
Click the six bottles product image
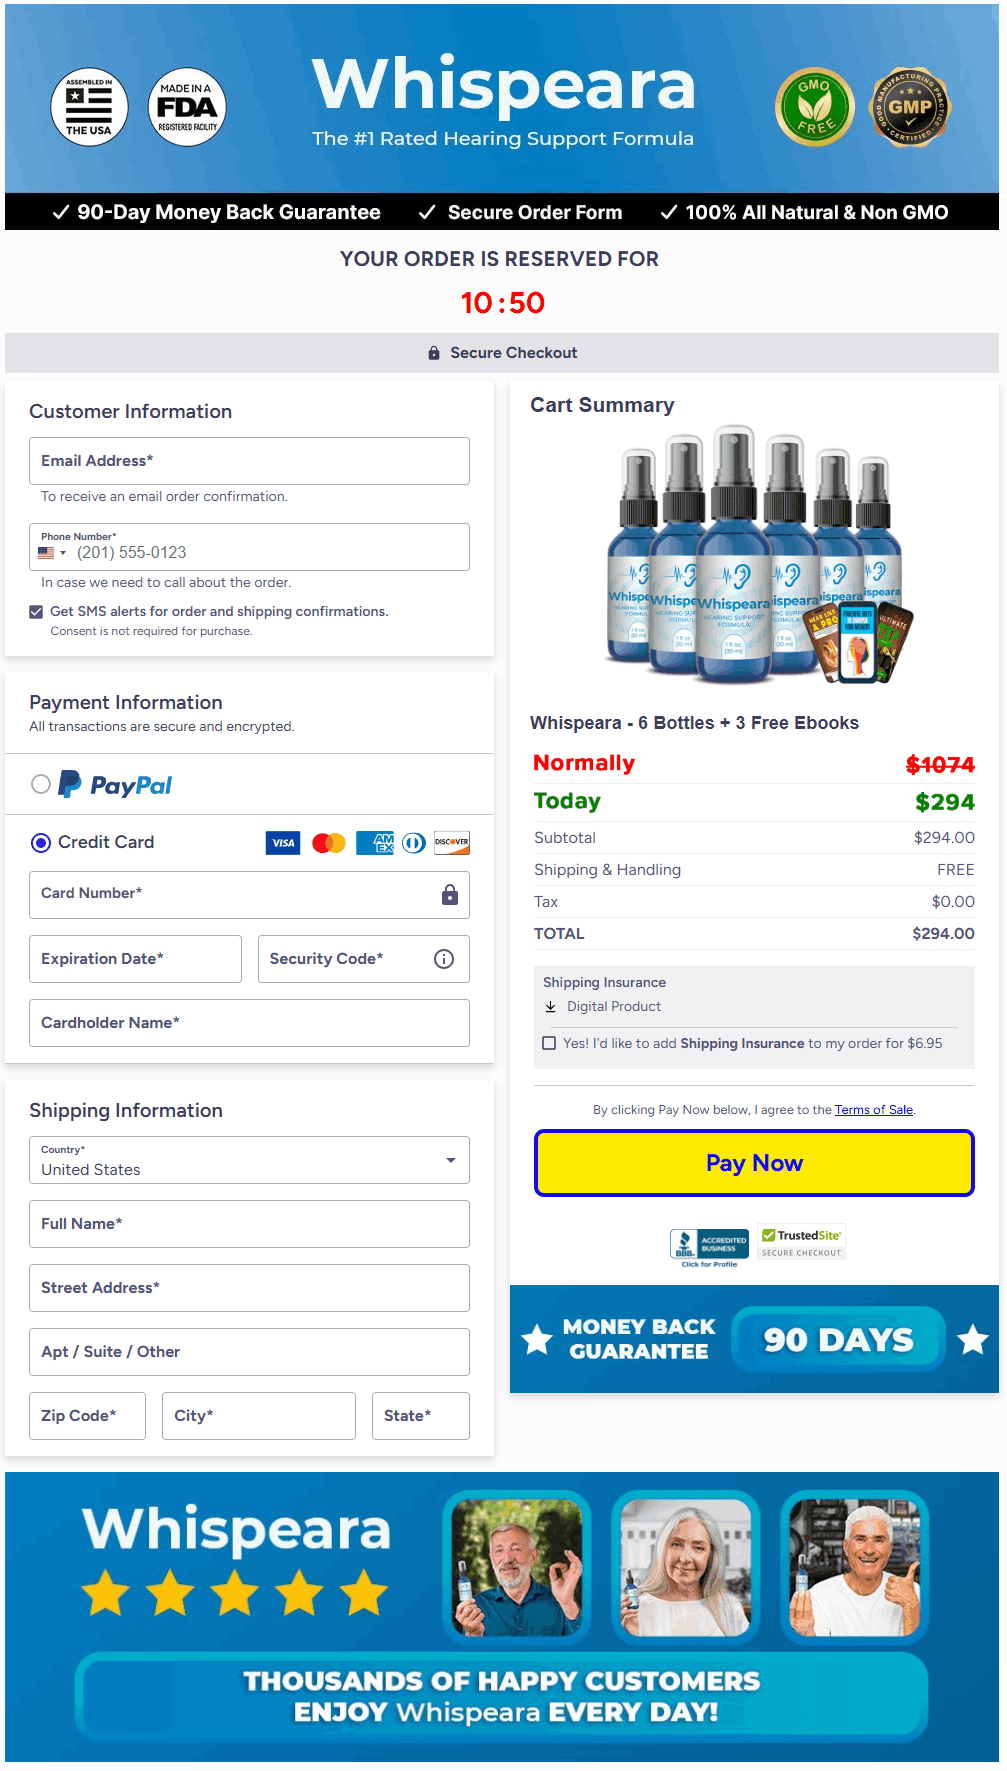click(754, 556)
